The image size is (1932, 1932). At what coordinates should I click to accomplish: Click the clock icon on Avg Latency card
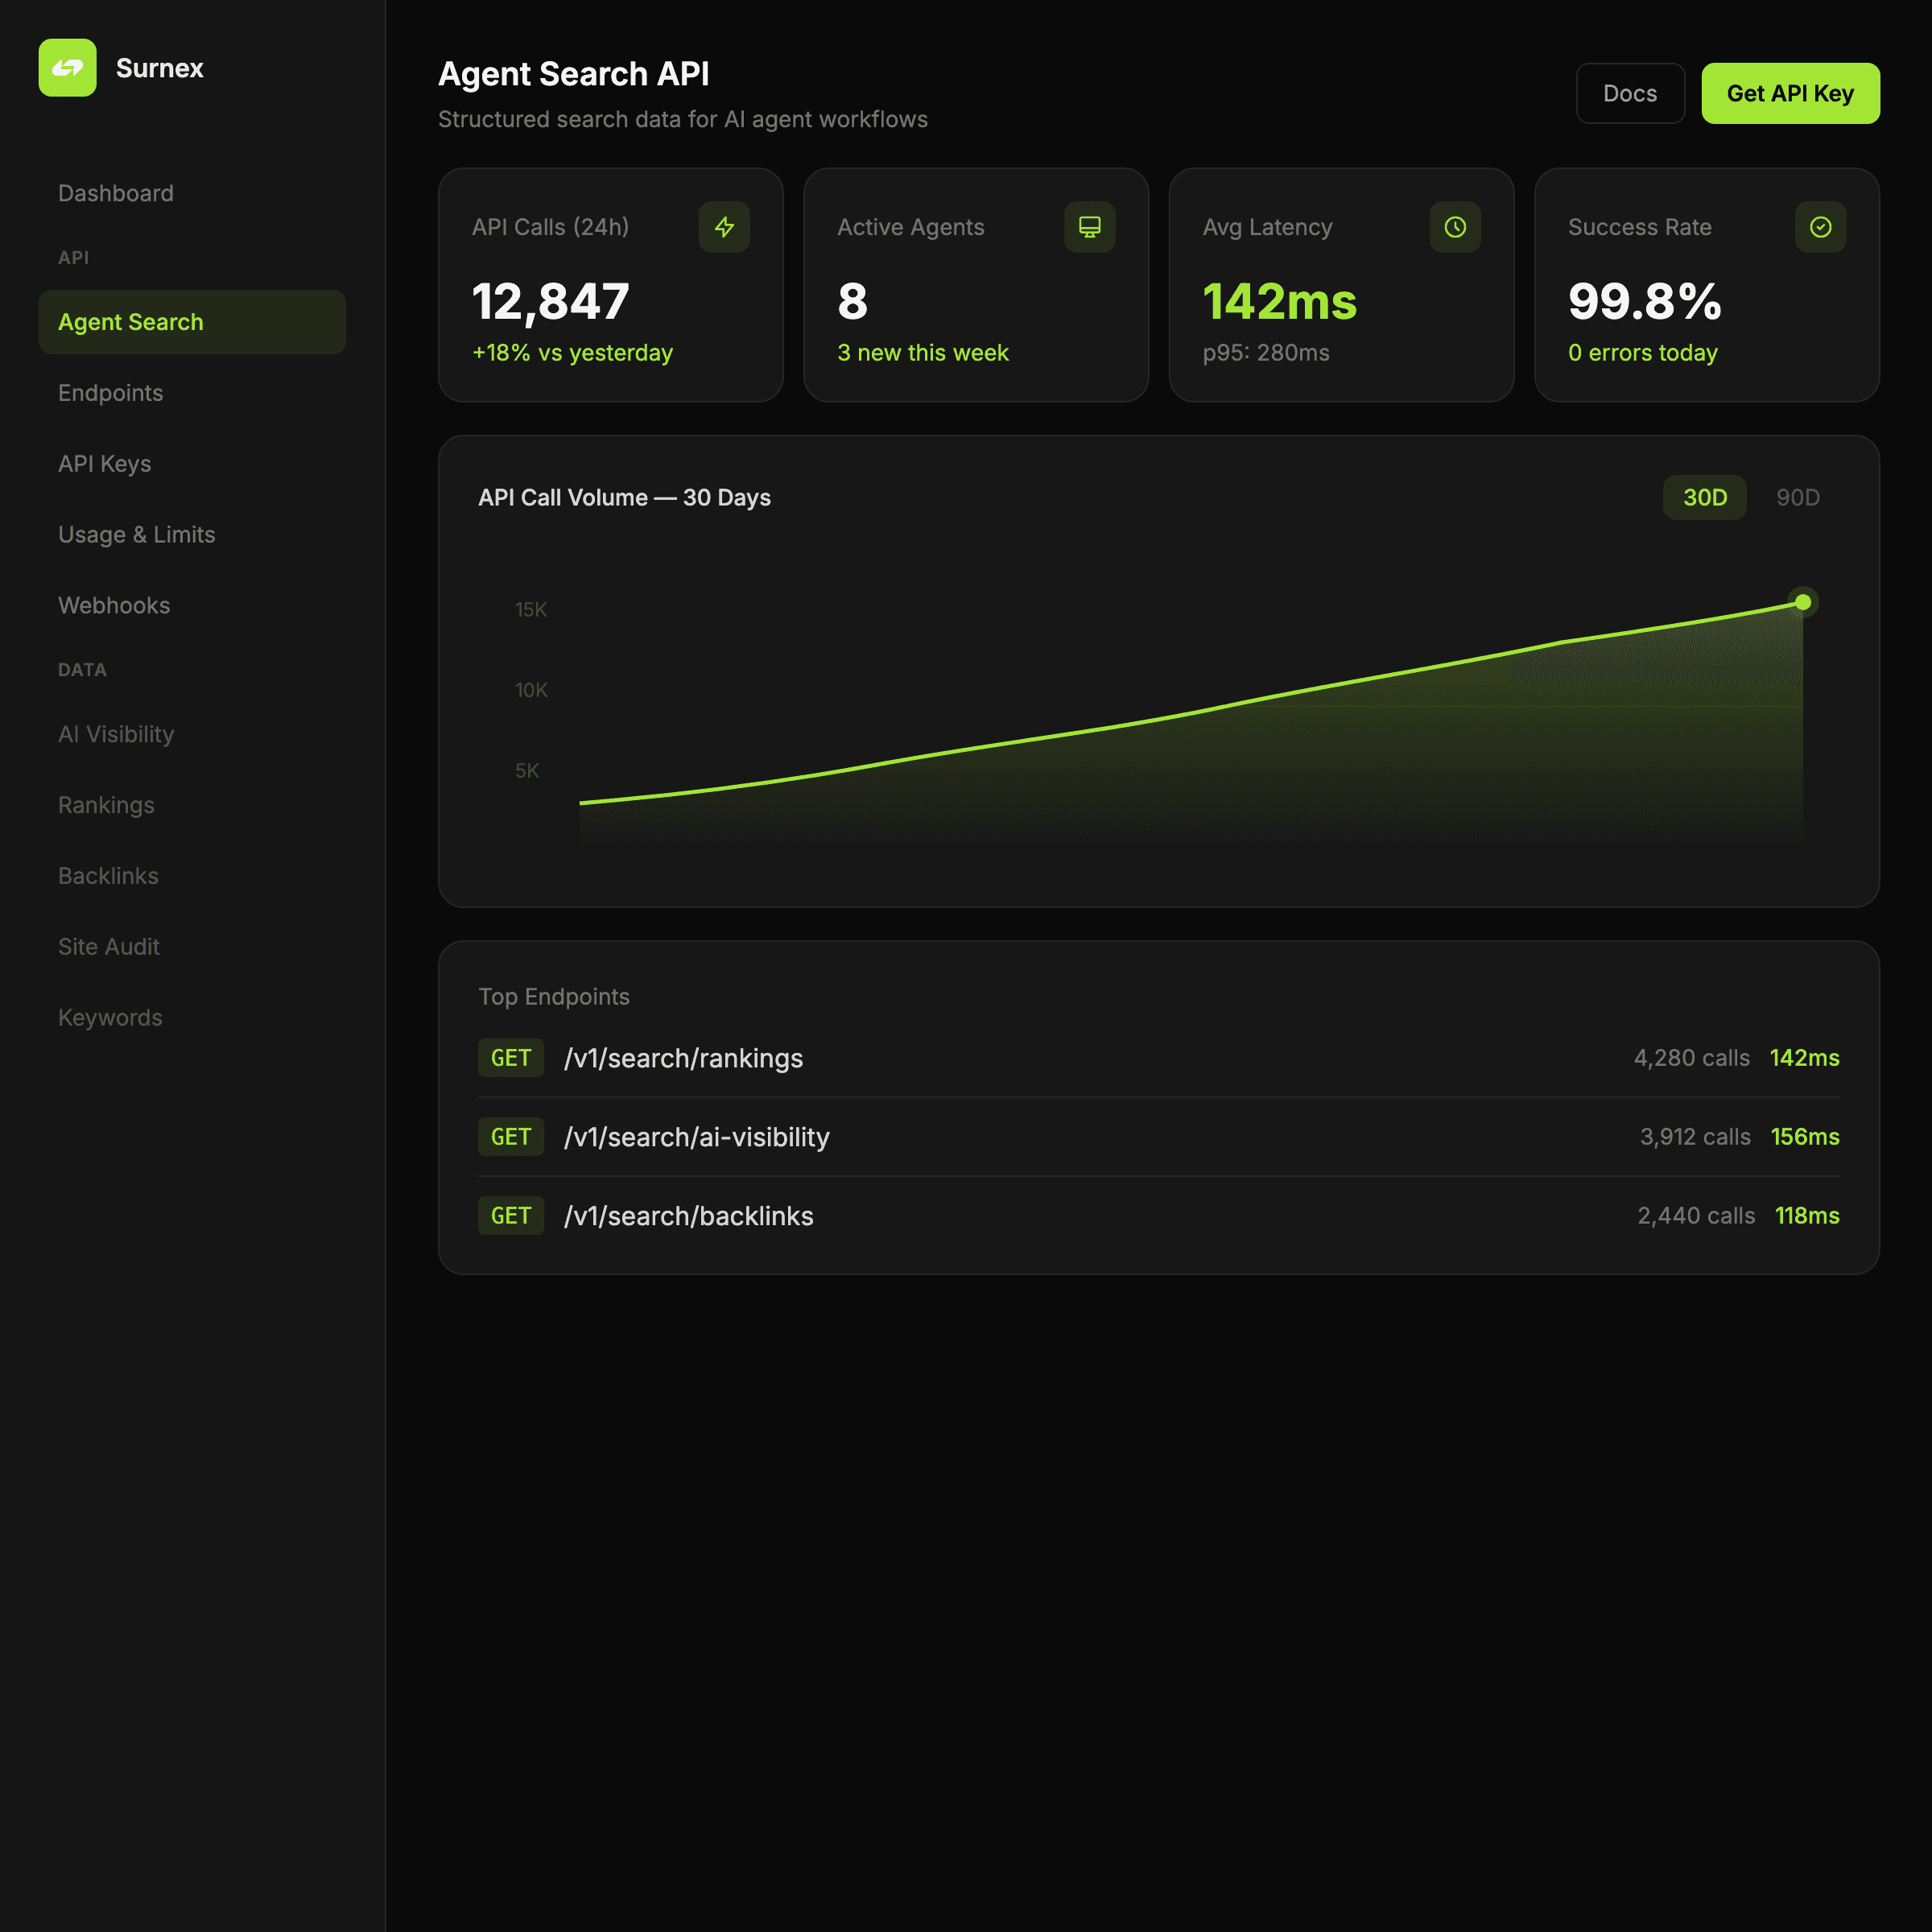(1454, 227)
